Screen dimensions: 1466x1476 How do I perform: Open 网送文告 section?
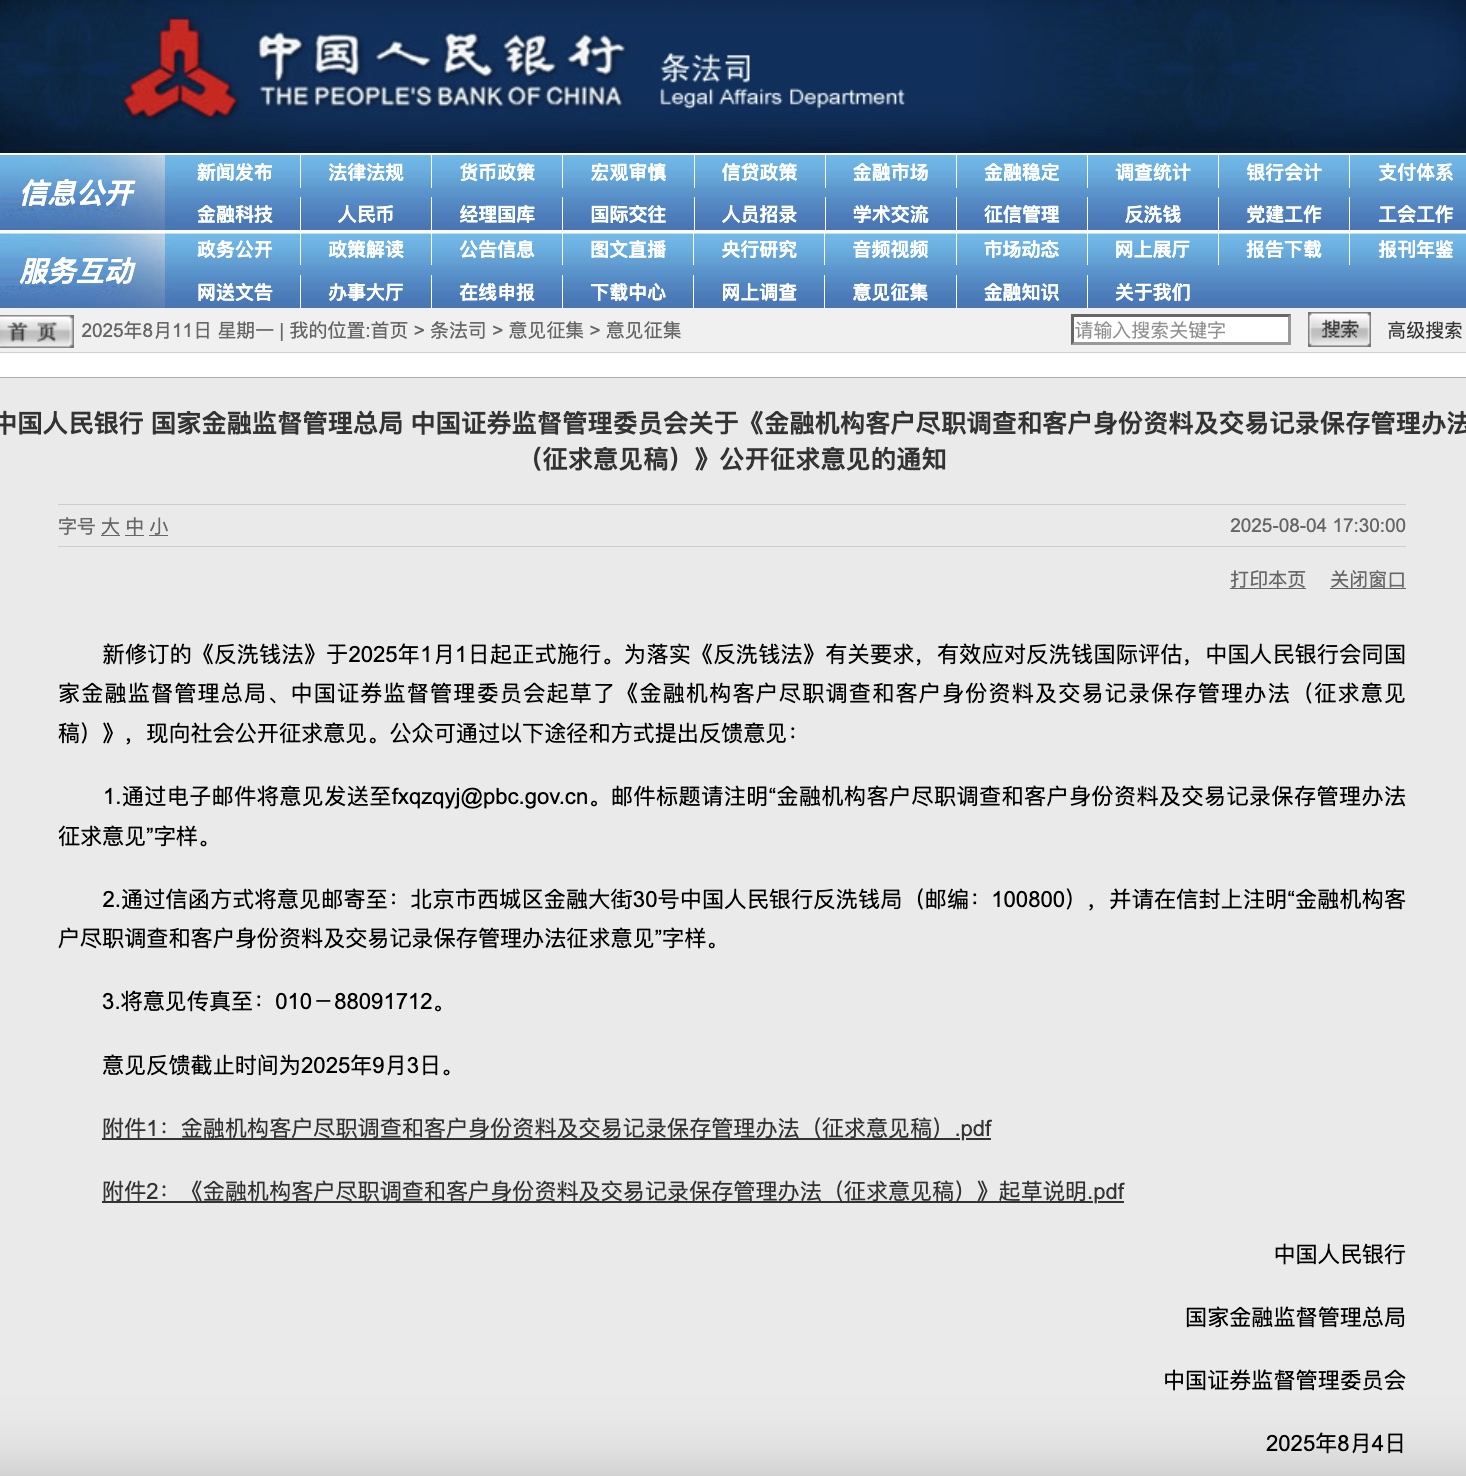click(x=234, y=292)
